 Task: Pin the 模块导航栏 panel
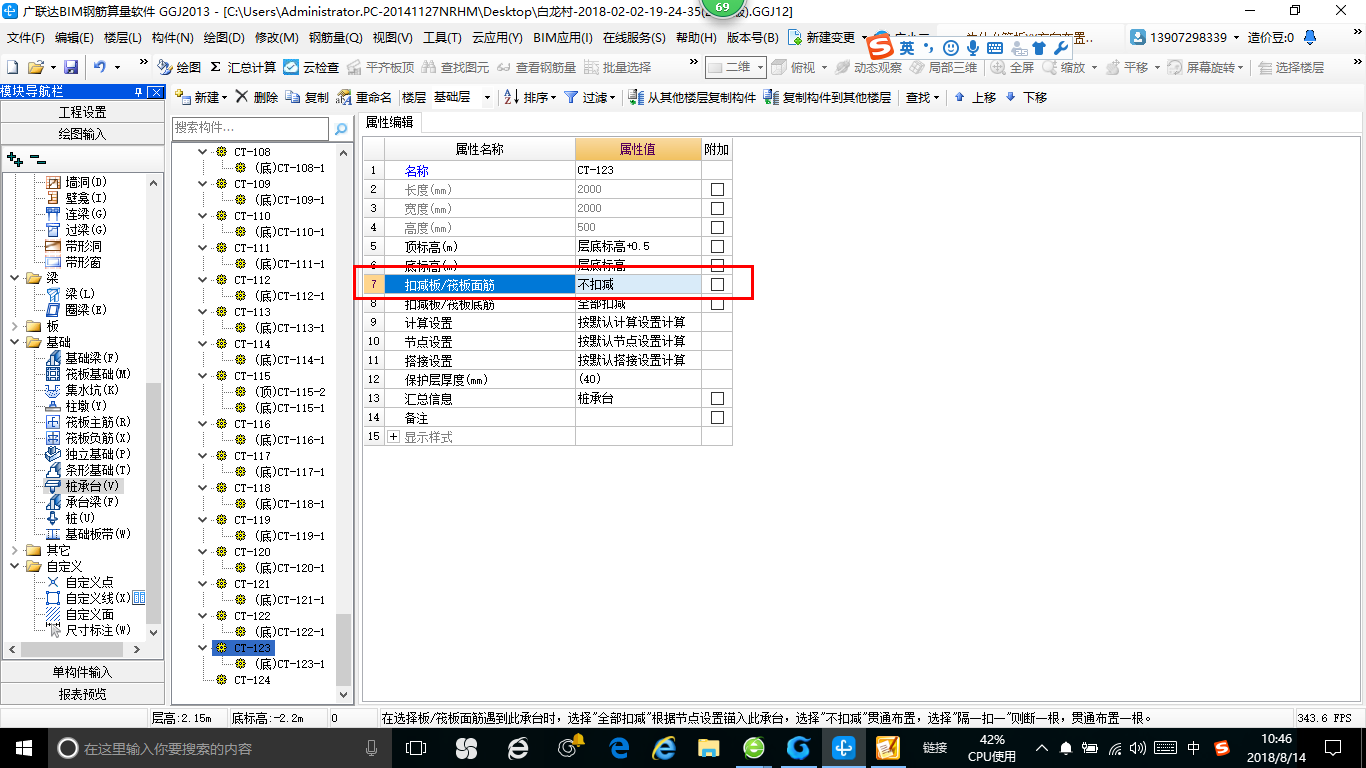(x=138, y=92)
